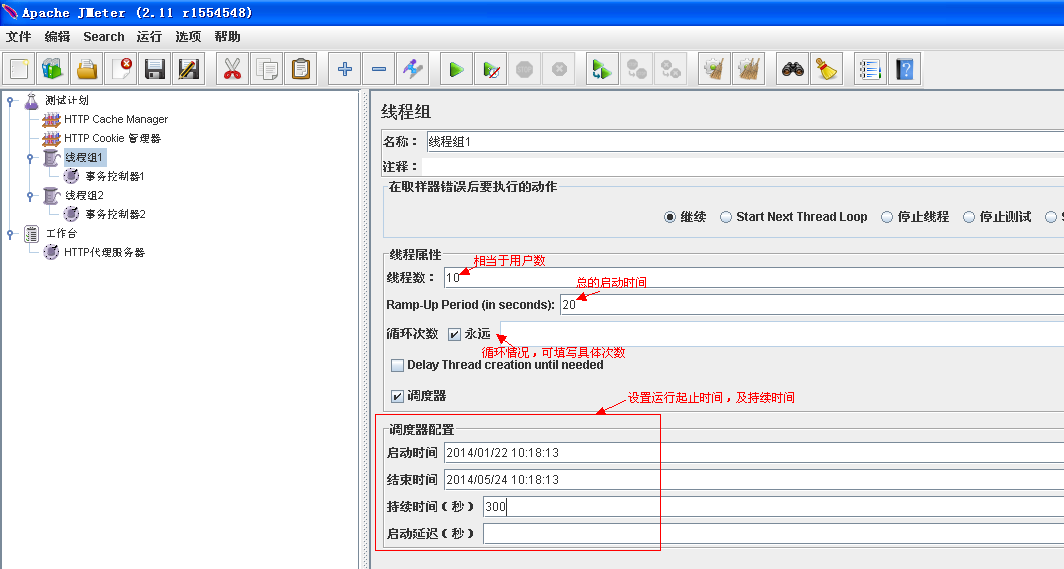The image size is (1064, 569).
Task: Select the Start Next Thread Loop option
Action: (x=726, y=217)
